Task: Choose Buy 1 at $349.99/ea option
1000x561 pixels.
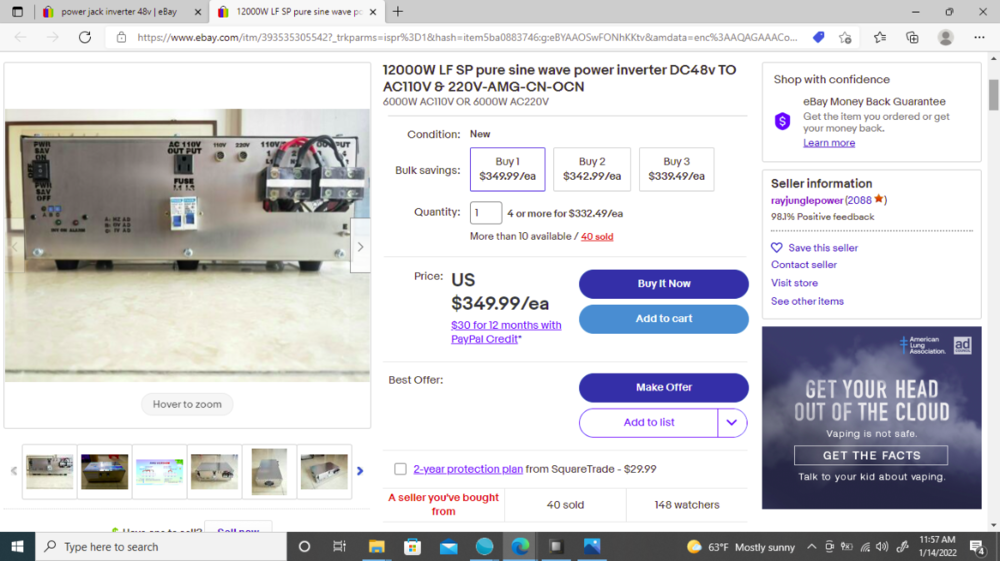Action: coord(508,169)
